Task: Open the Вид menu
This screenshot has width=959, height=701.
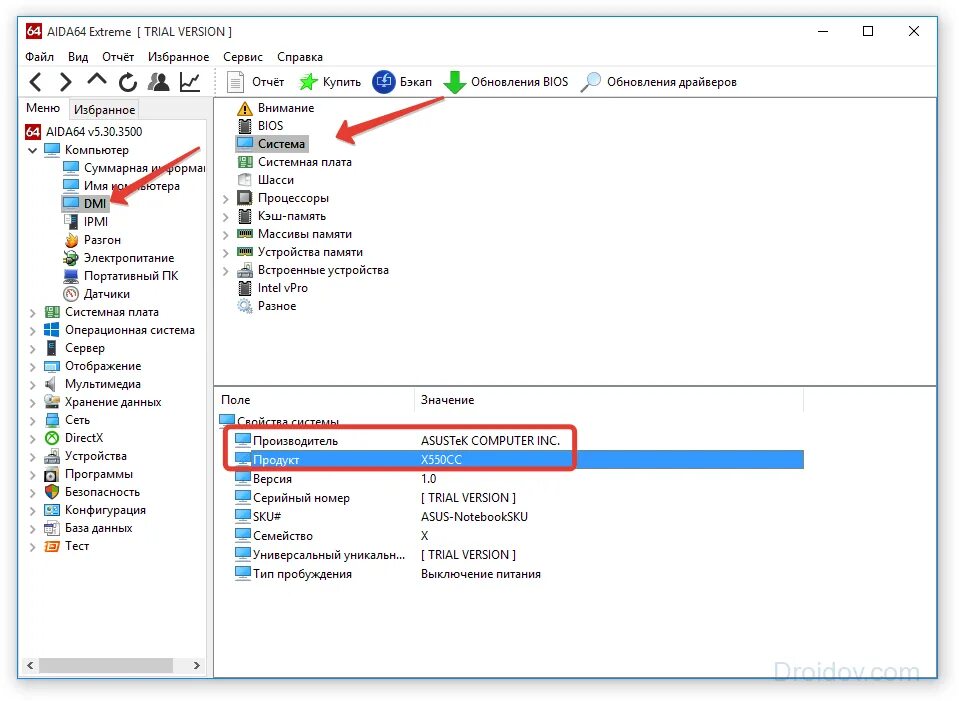Action: tap(78, 57)
